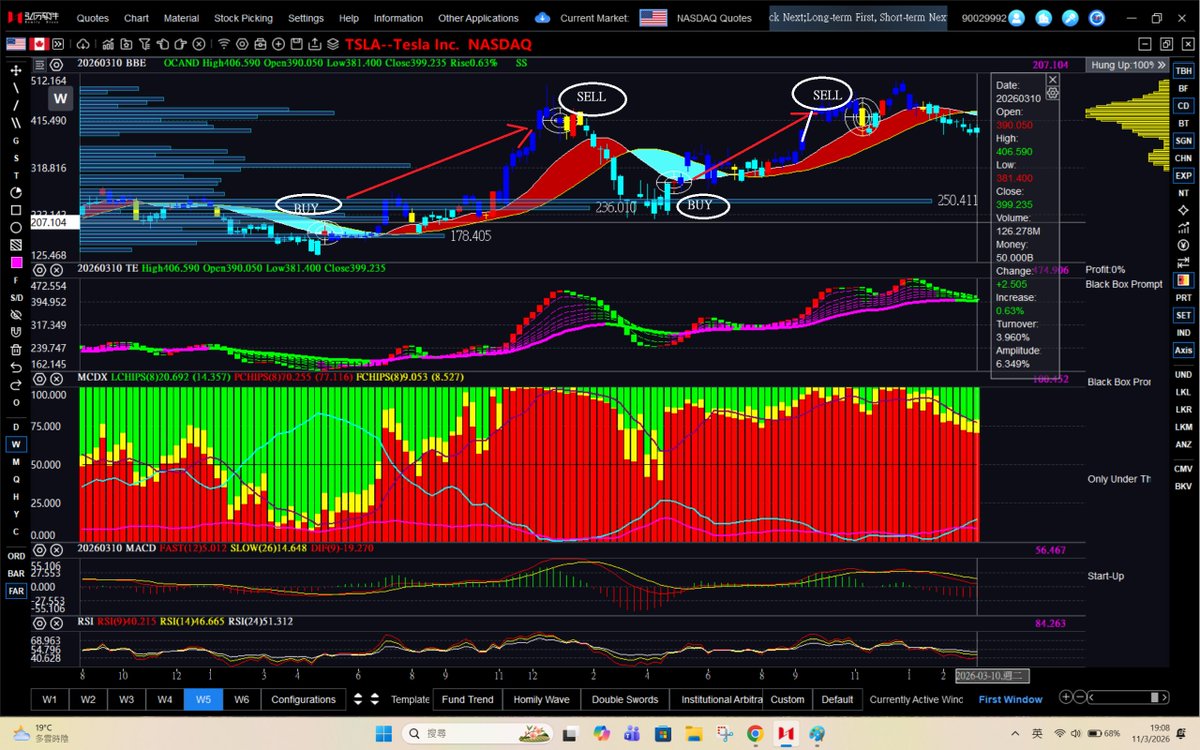Switch to monthly period M
This screenshot has width=1200, height=750.
(x=16, y=462)
